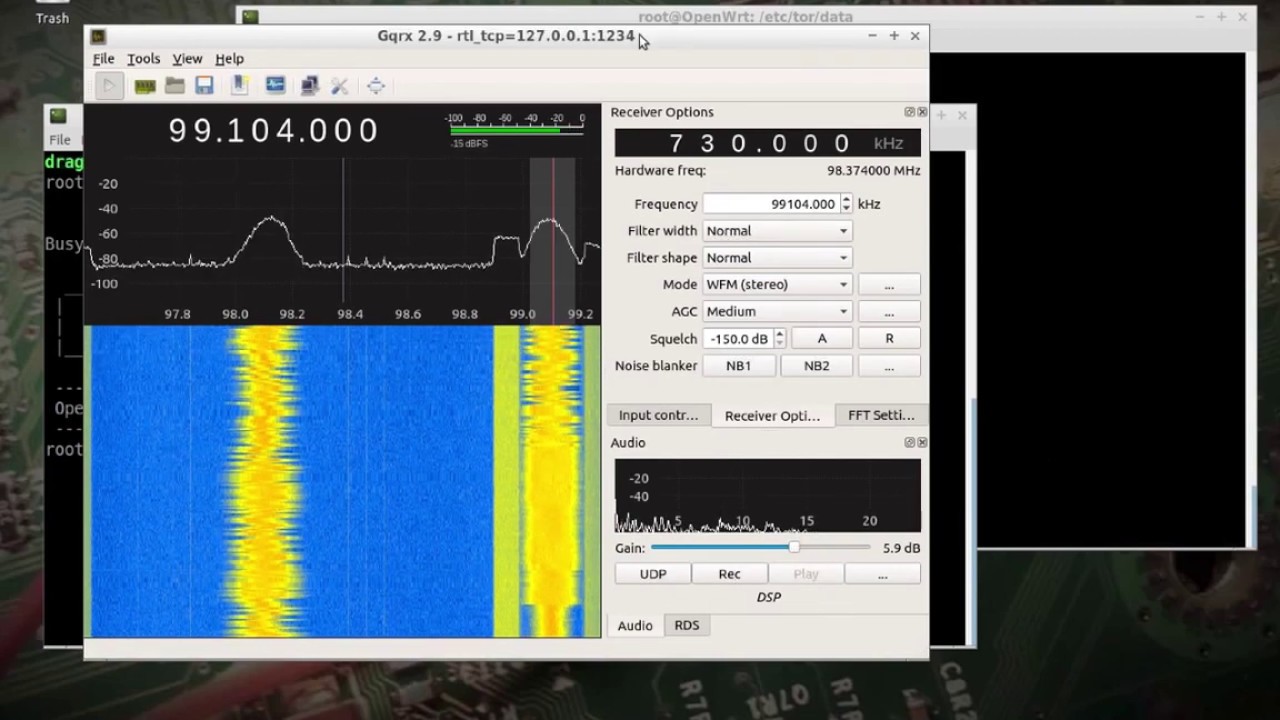Click the waveform monitor toolbar icon
1280x720 pixels.
pyautogui.click(x=275, y=86)
